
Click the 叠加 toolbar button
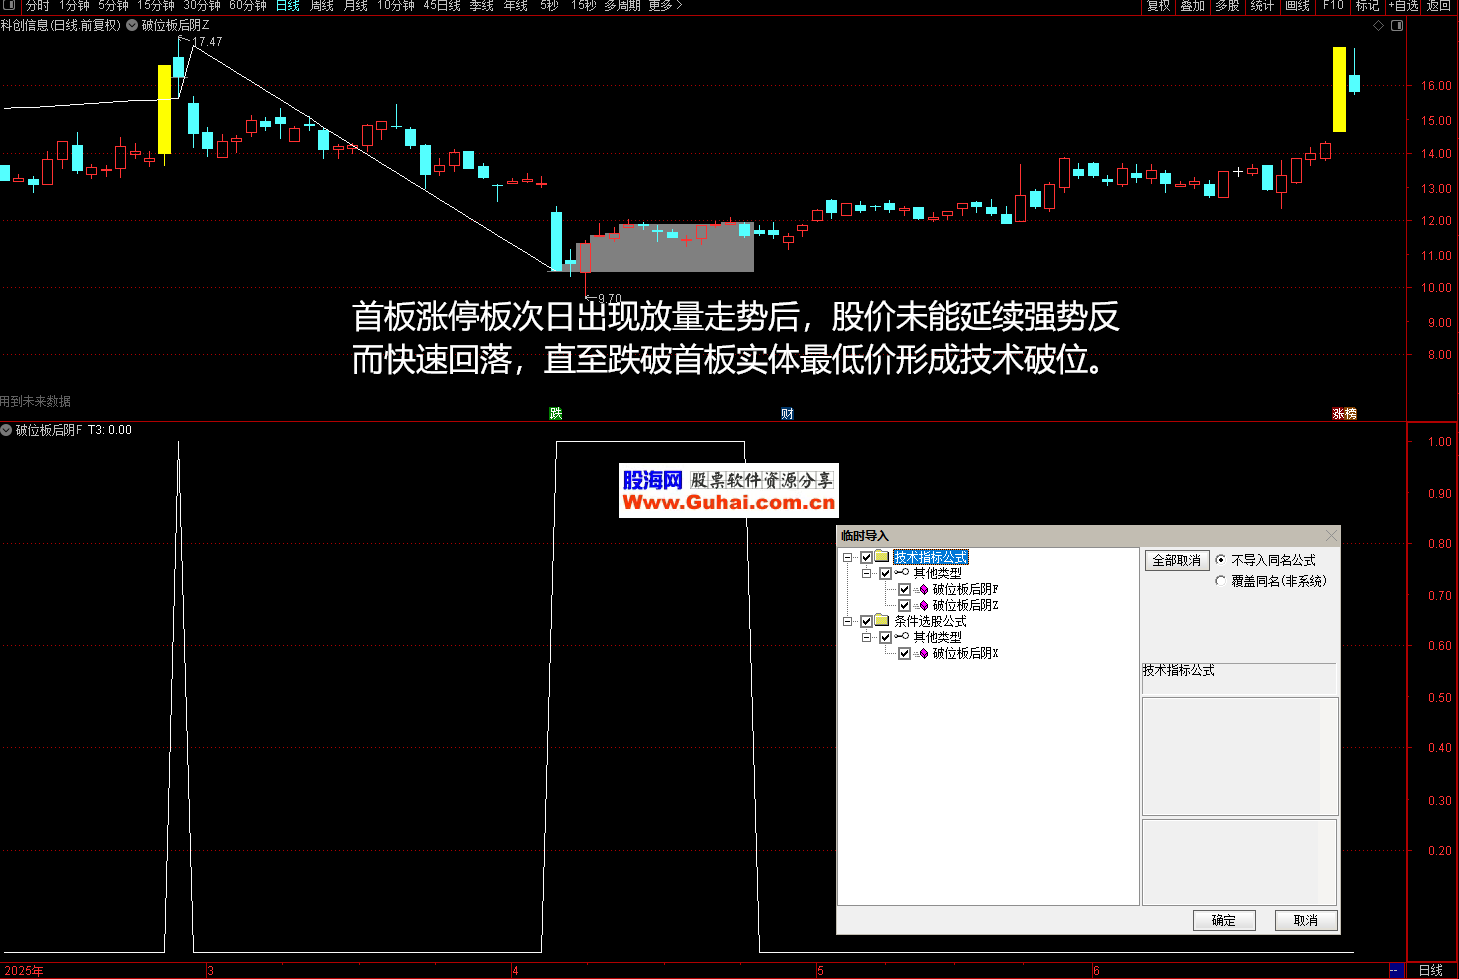point(1193,5)
